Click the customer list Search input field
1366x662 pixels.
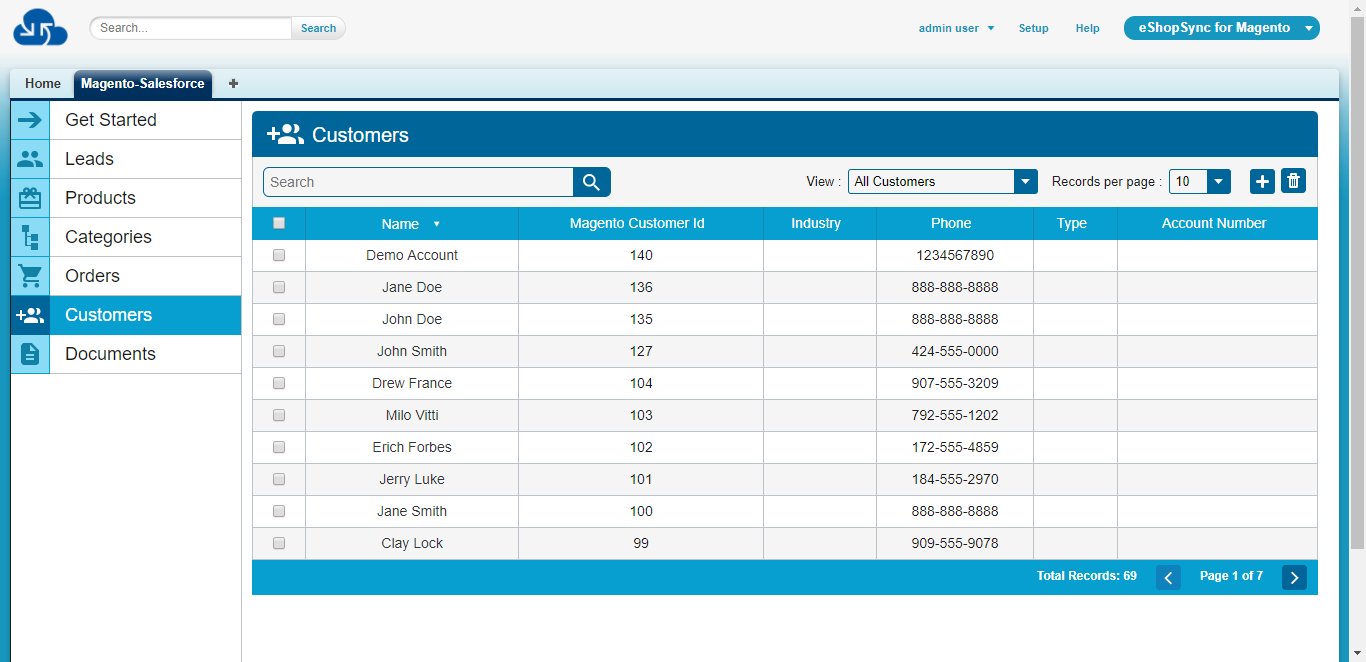(418, 182)
